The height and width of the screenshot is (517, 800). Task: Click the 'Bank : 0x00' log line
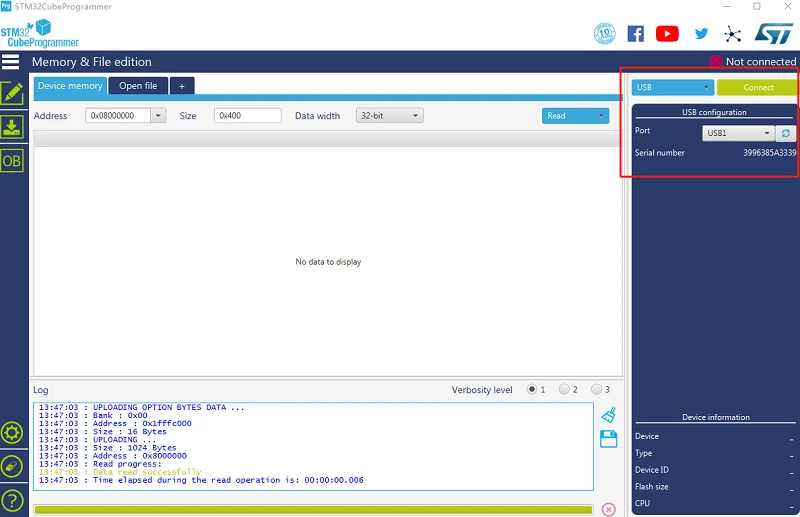[93, 415]
